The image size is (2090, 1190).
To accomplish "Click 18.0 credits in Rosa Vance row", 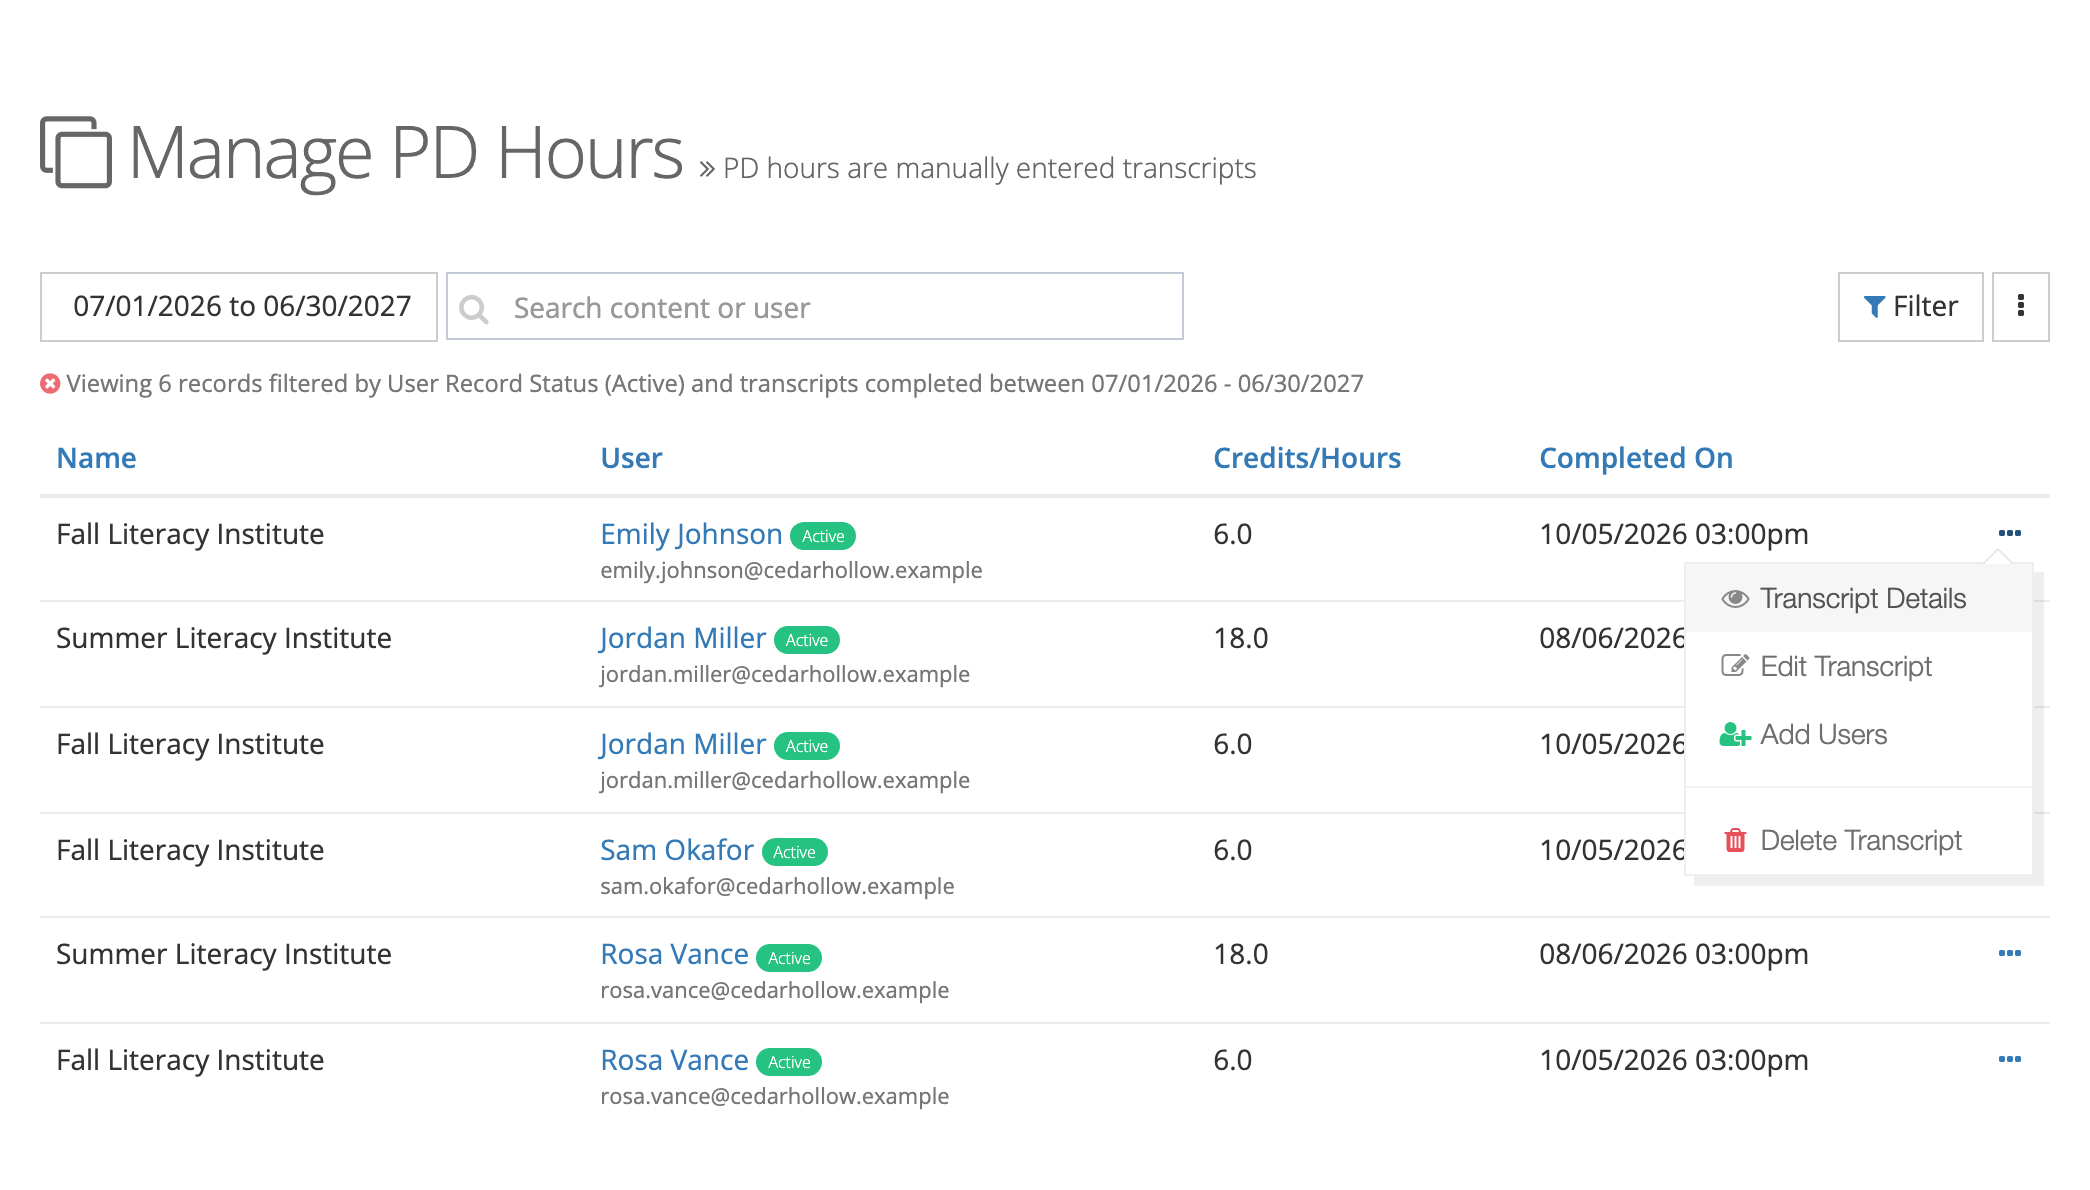I will (x=1241, y=954).
